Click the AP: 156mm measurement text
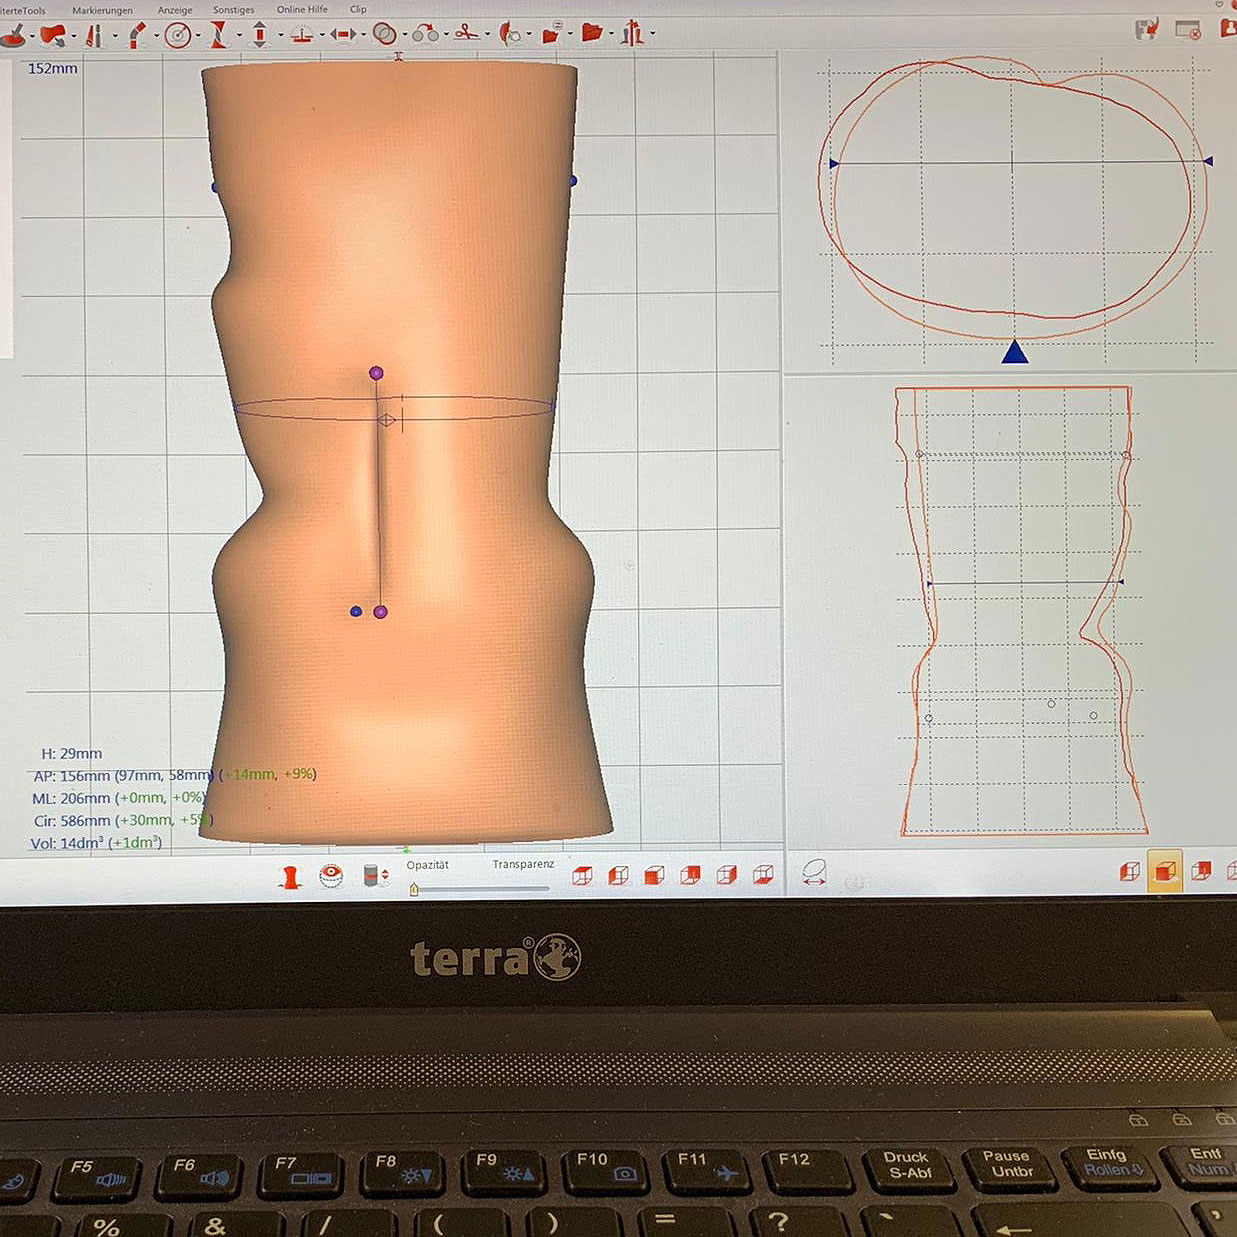1237x1237 pixels. click(x=174, y=775)
